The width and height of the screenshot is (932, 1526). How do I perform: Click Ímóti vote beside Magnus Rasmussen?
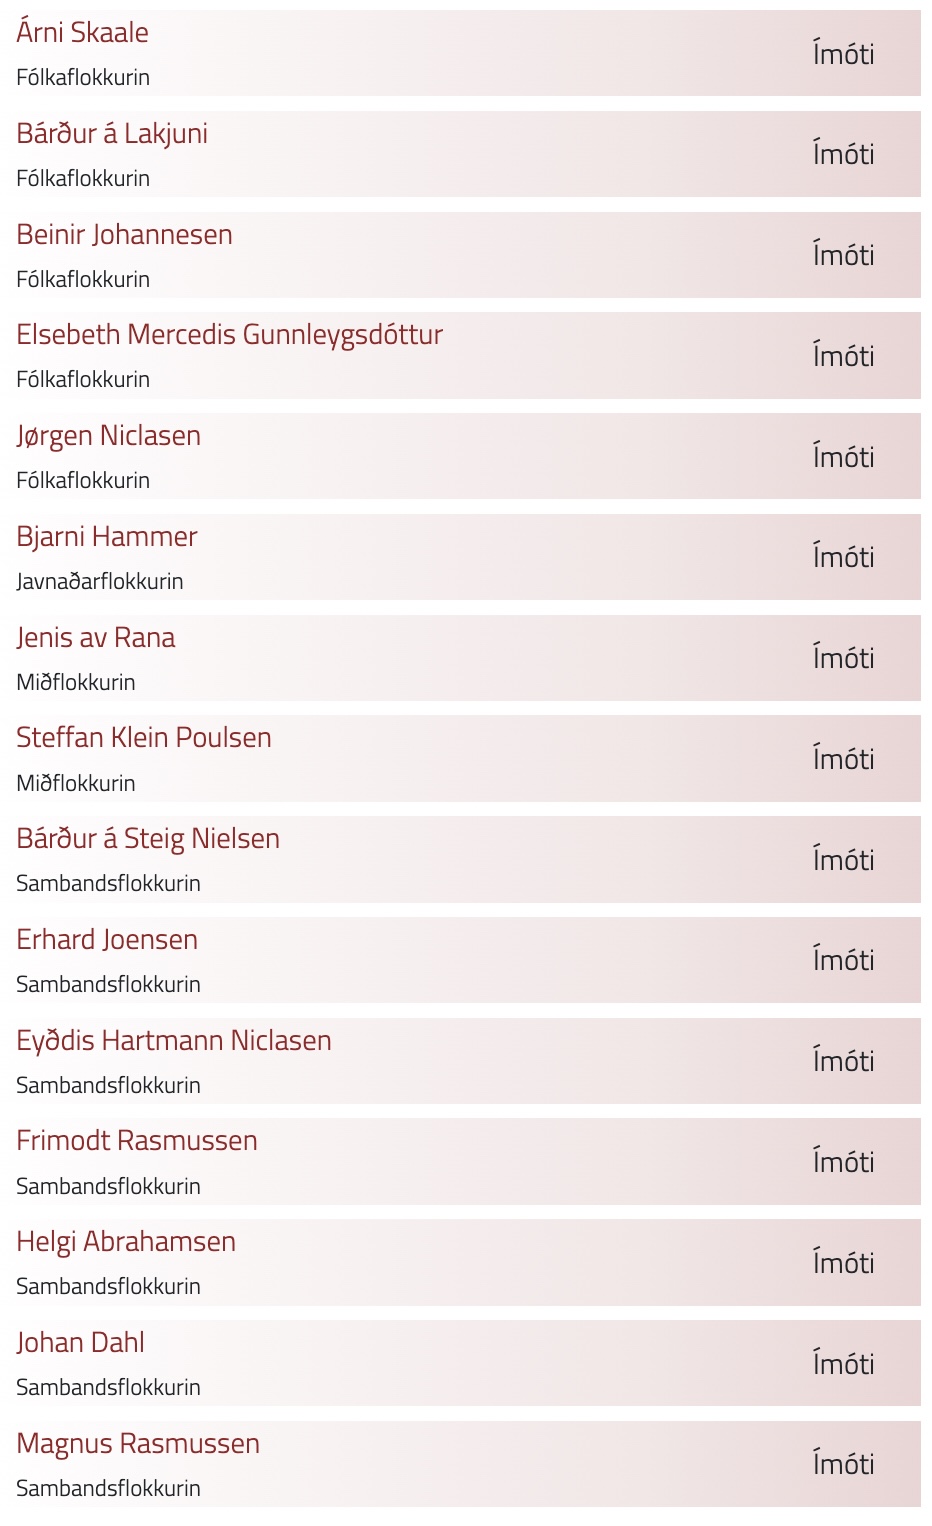[x=843, y=1465]
